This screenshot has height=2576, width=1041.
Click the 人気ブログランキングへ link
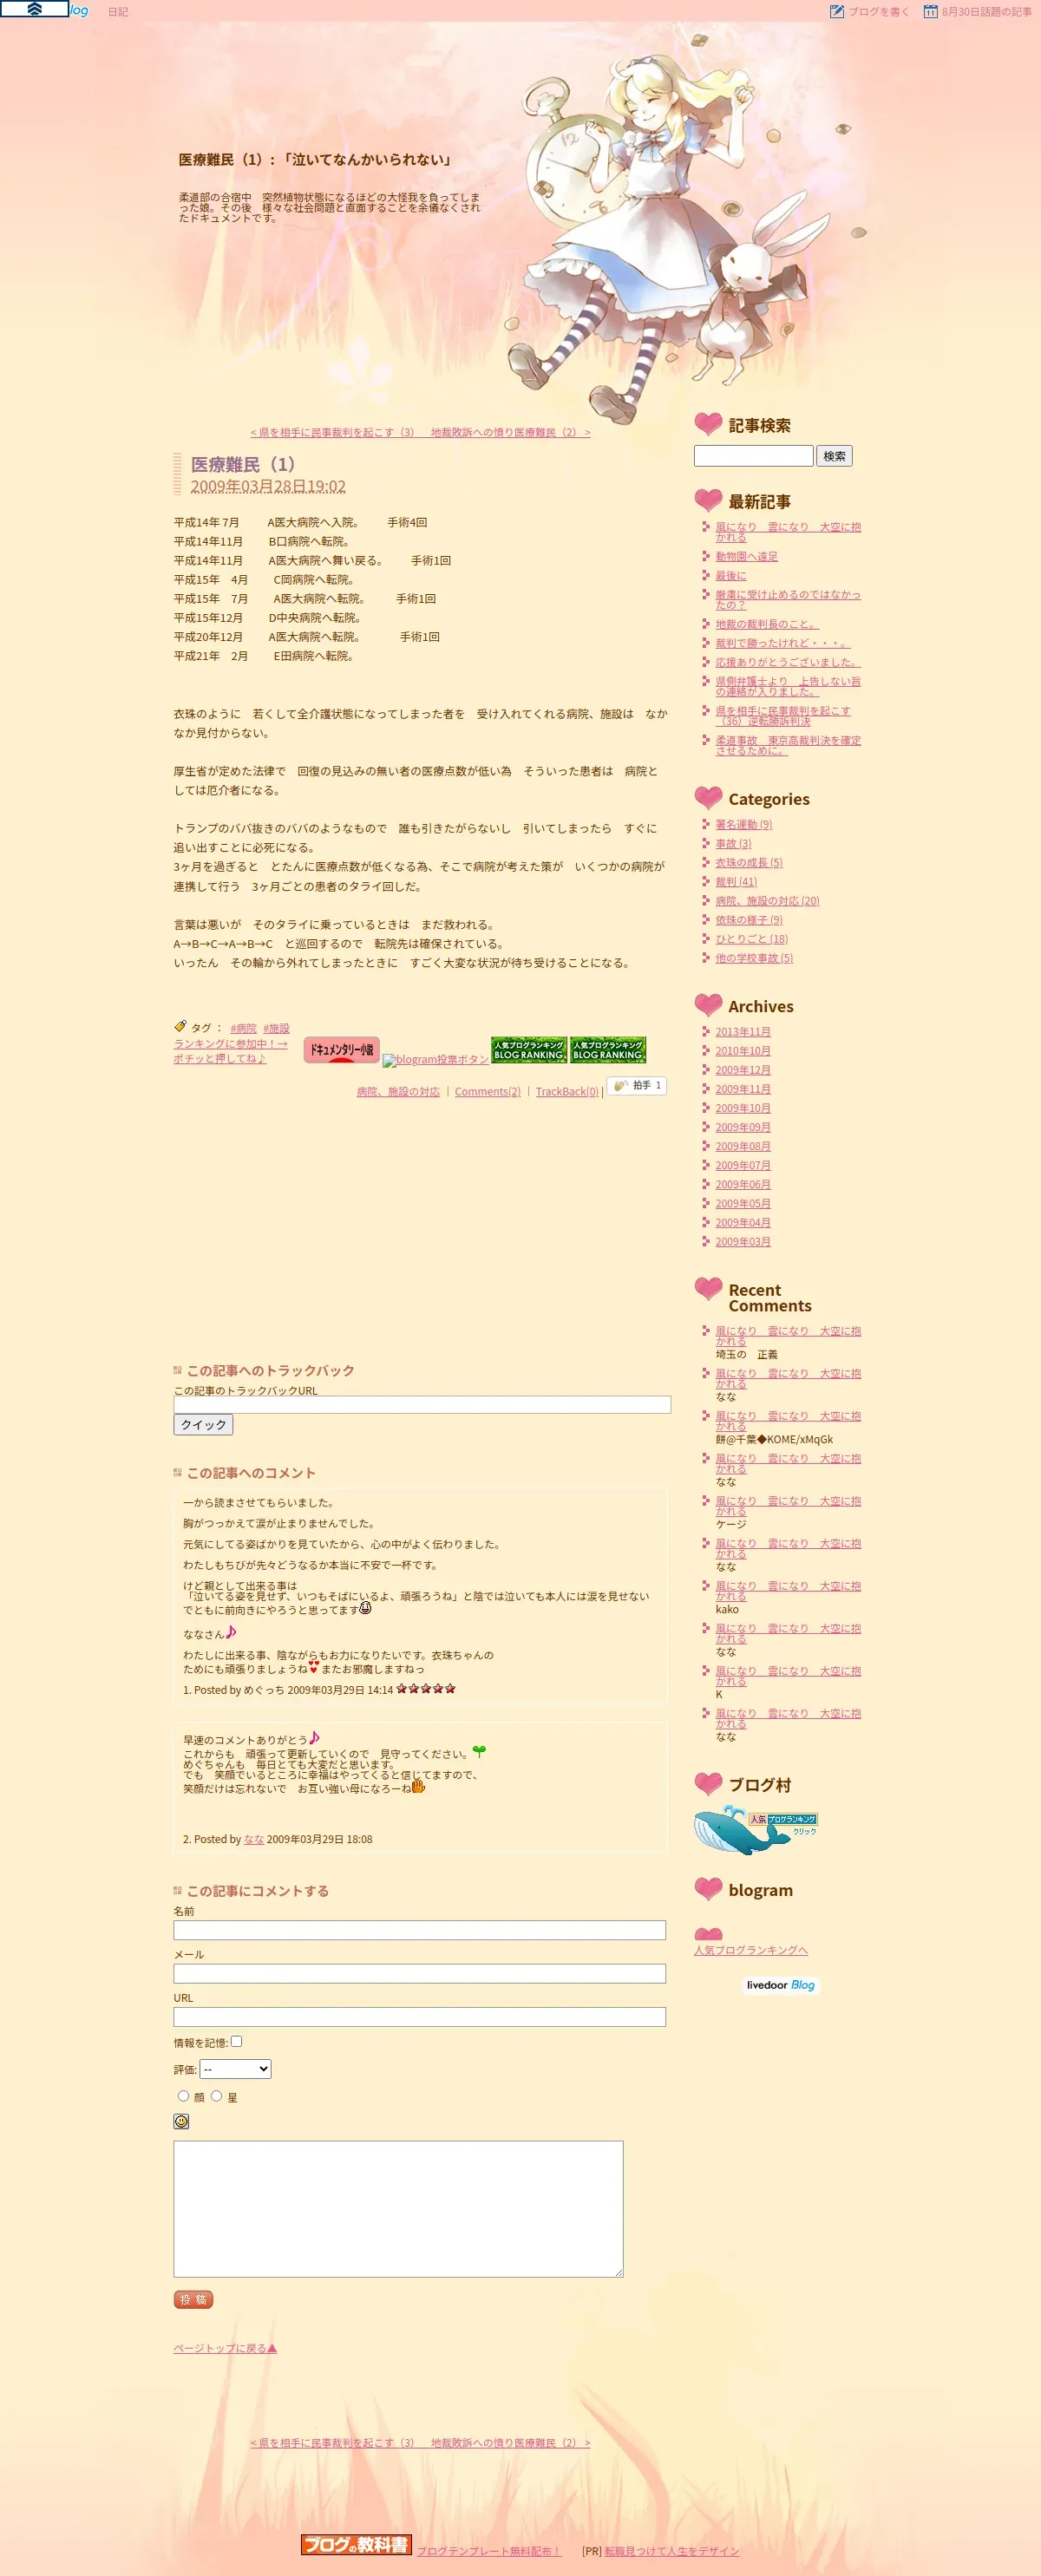pos(751,1950)
